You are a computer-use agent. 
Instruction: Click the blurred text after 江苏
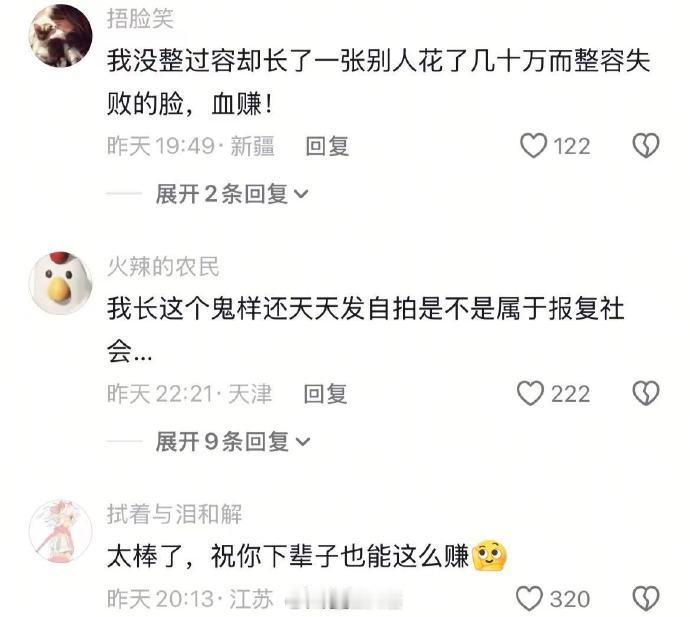click(343, 599)
